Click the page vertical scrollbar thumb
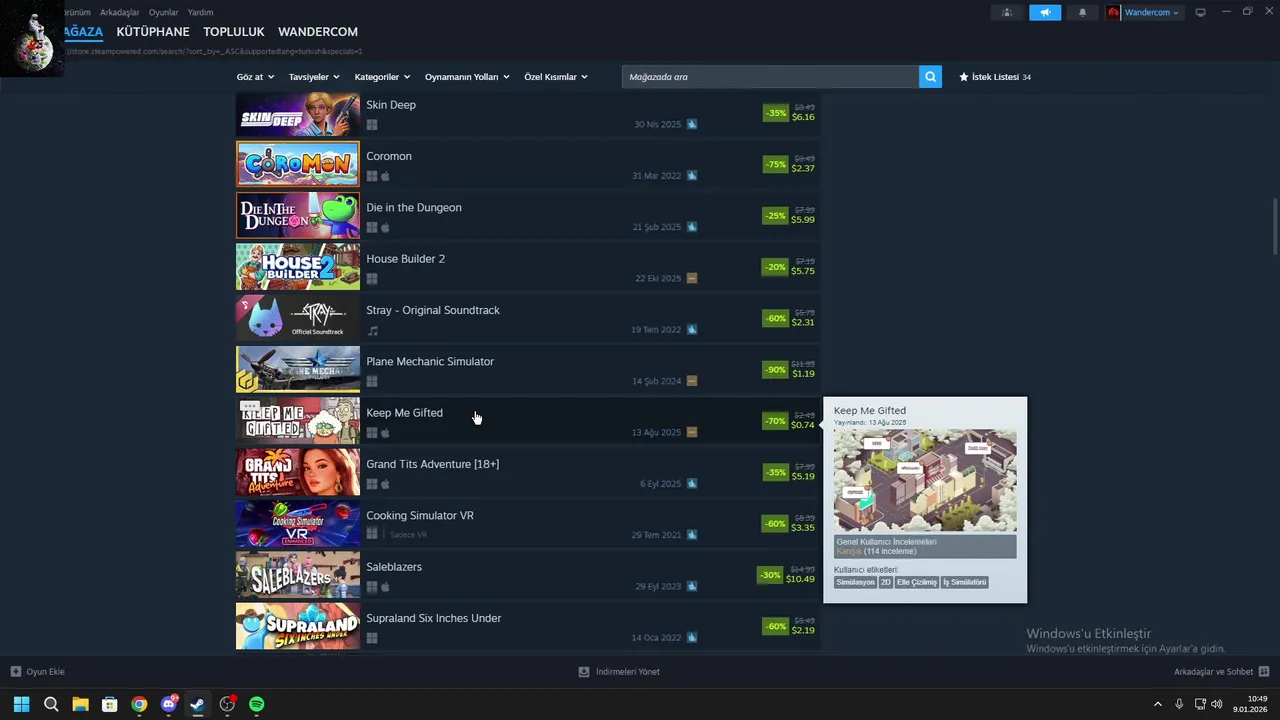 point(1274,227)
